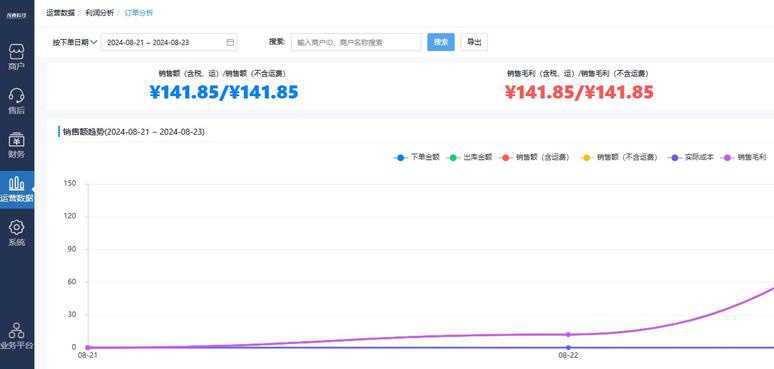Focus the merchant ID search input

[356, 42]
